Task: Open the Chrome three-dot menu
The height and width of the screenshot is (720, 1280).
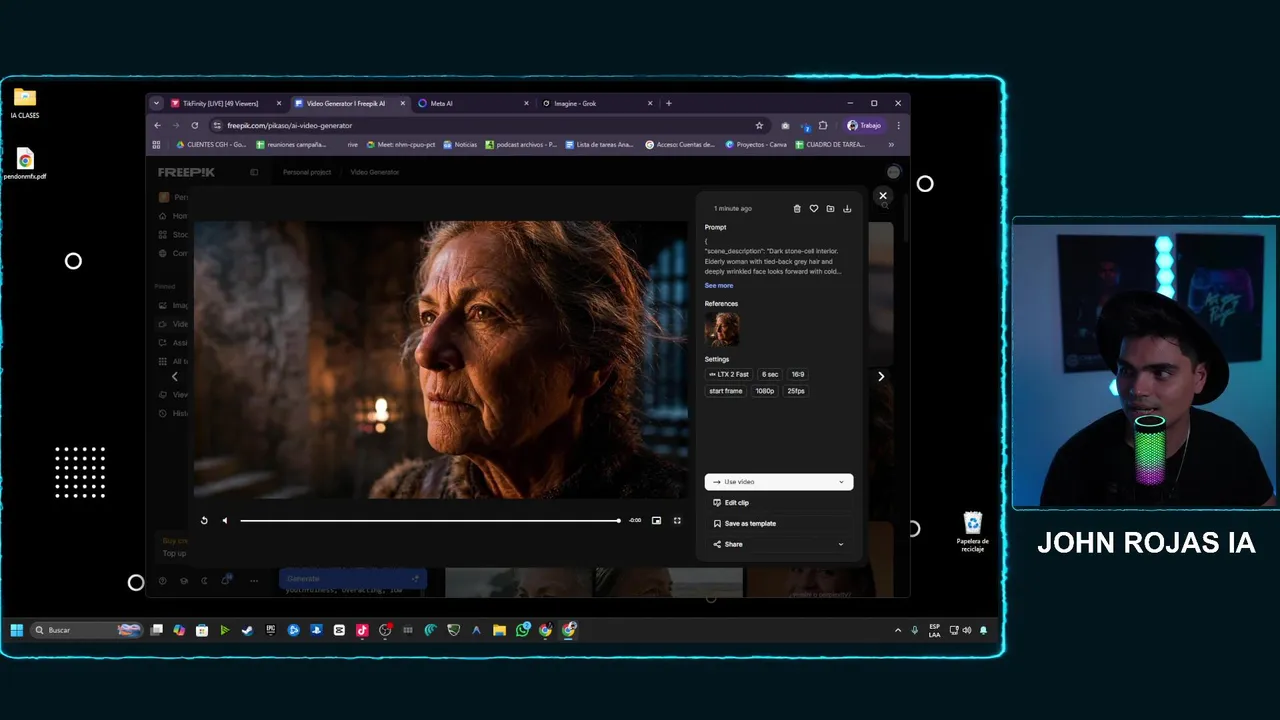Action: 898,126
